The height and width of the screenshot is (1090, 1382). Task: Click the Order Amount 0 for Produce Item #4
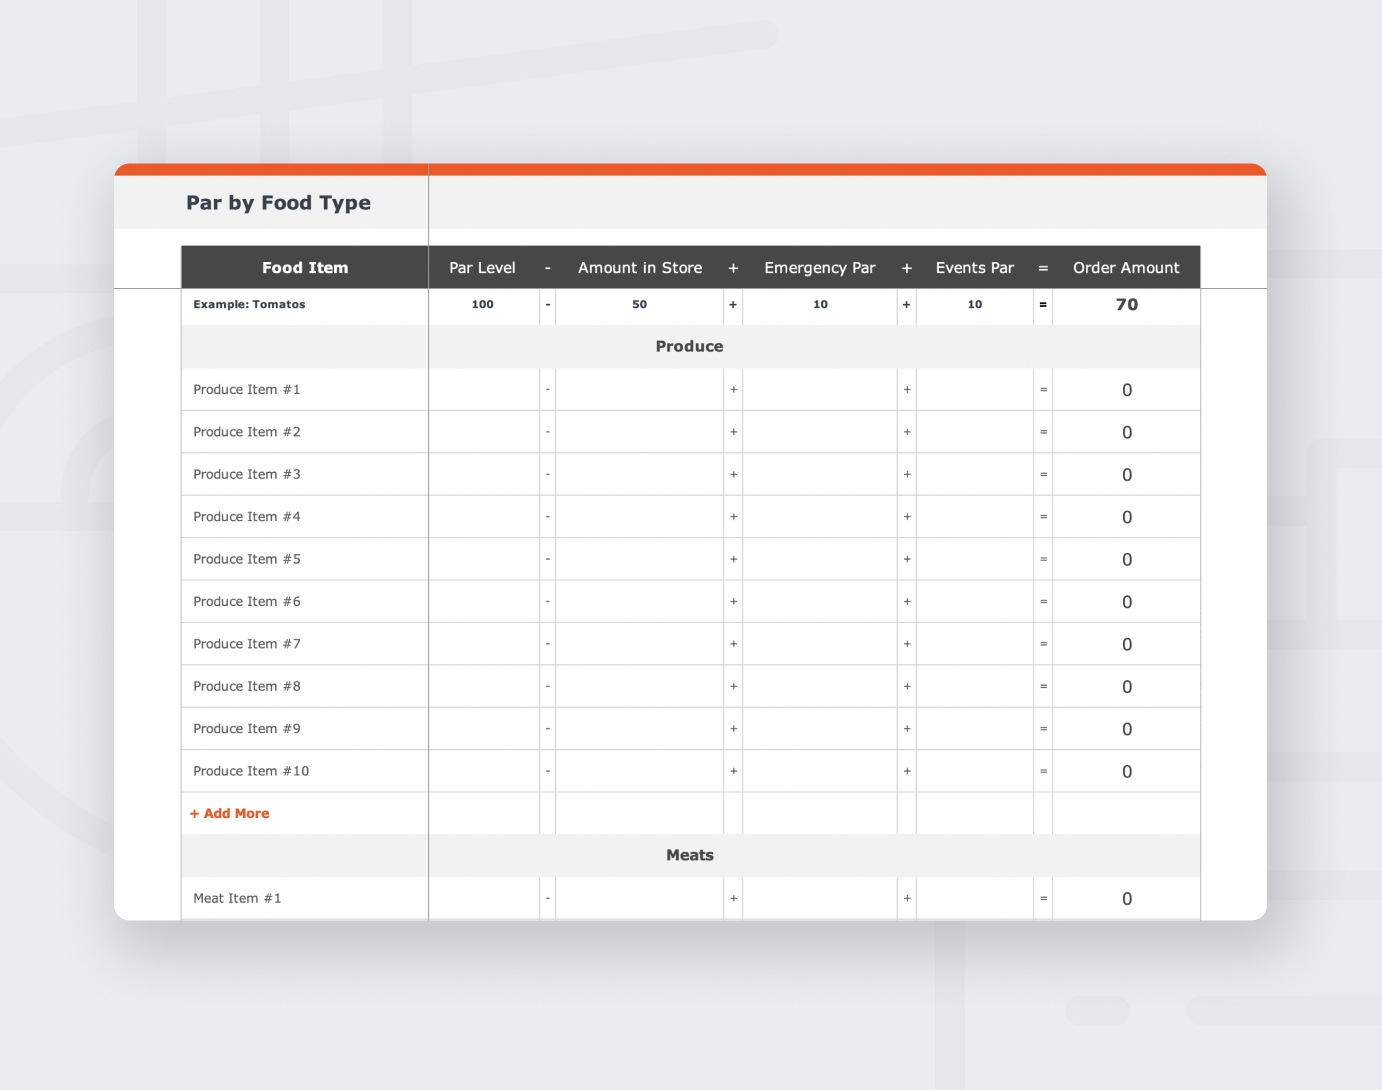tap(1125, 516)
